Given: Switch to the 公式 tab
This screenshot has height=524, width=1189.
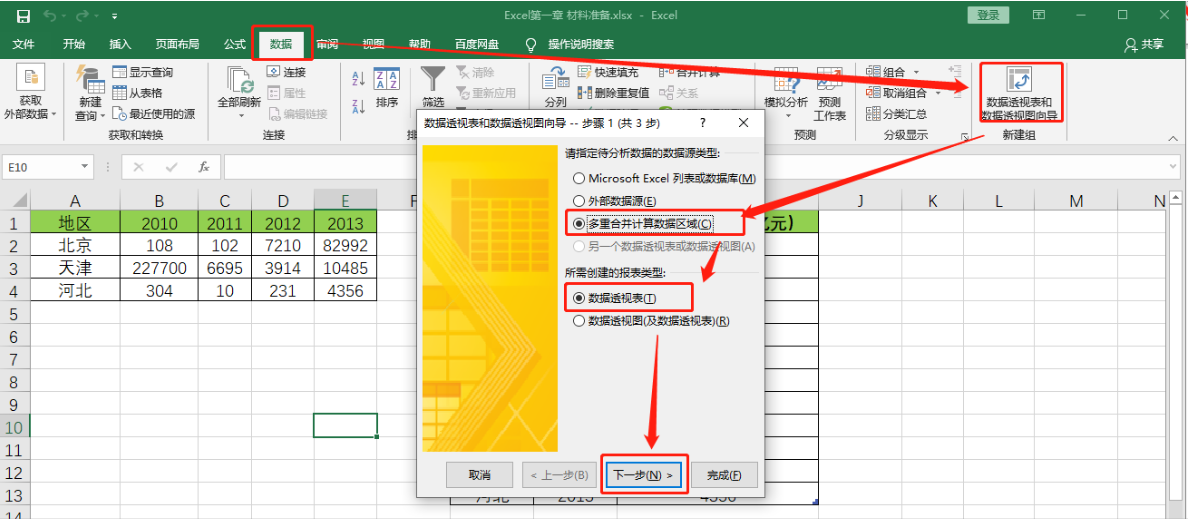Looking at the screenshot, I should click(x=234, y=45).
